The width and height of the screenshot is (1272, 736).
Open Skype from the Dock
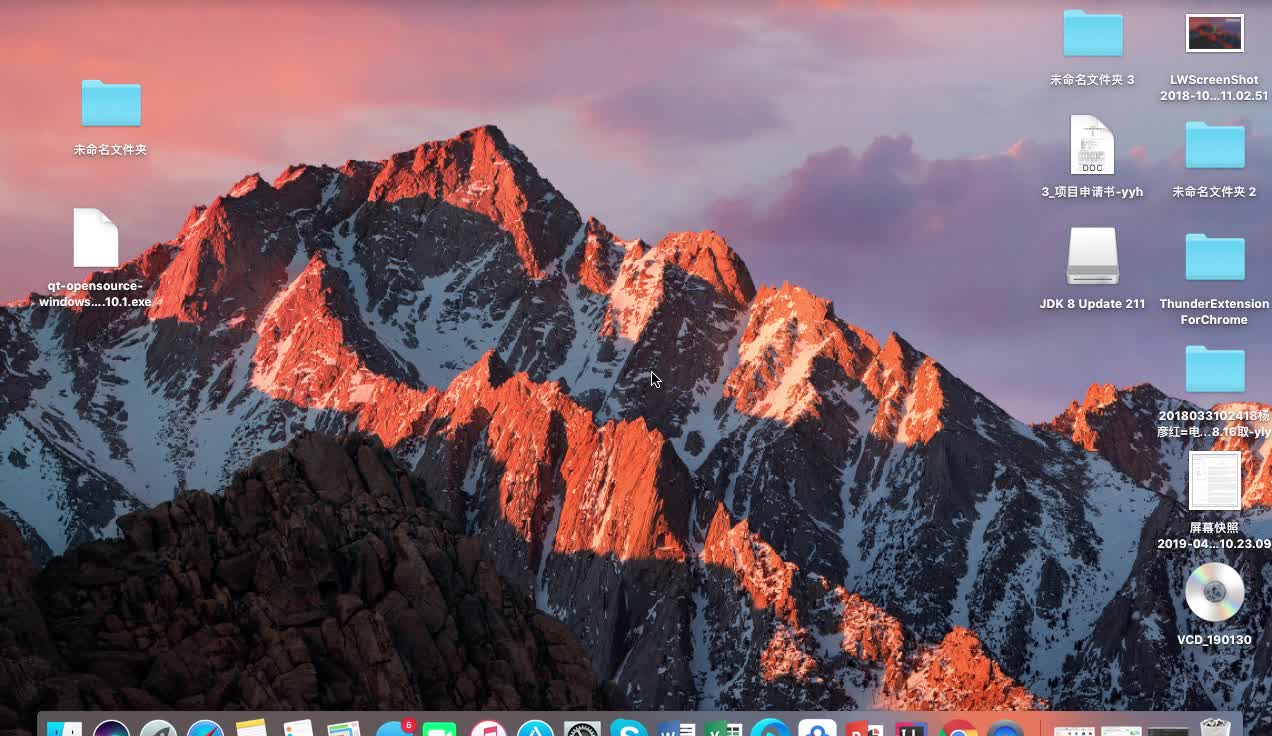click(629, 729)
